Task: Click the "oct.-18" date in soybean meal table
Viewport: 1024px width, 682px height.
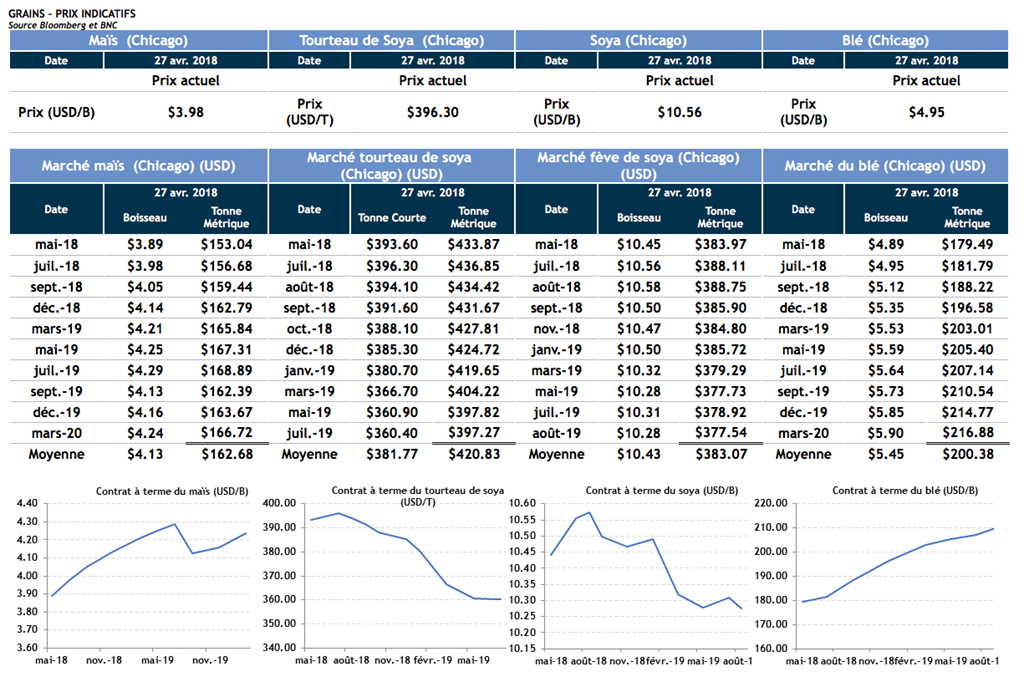Action: click(309, 328)
